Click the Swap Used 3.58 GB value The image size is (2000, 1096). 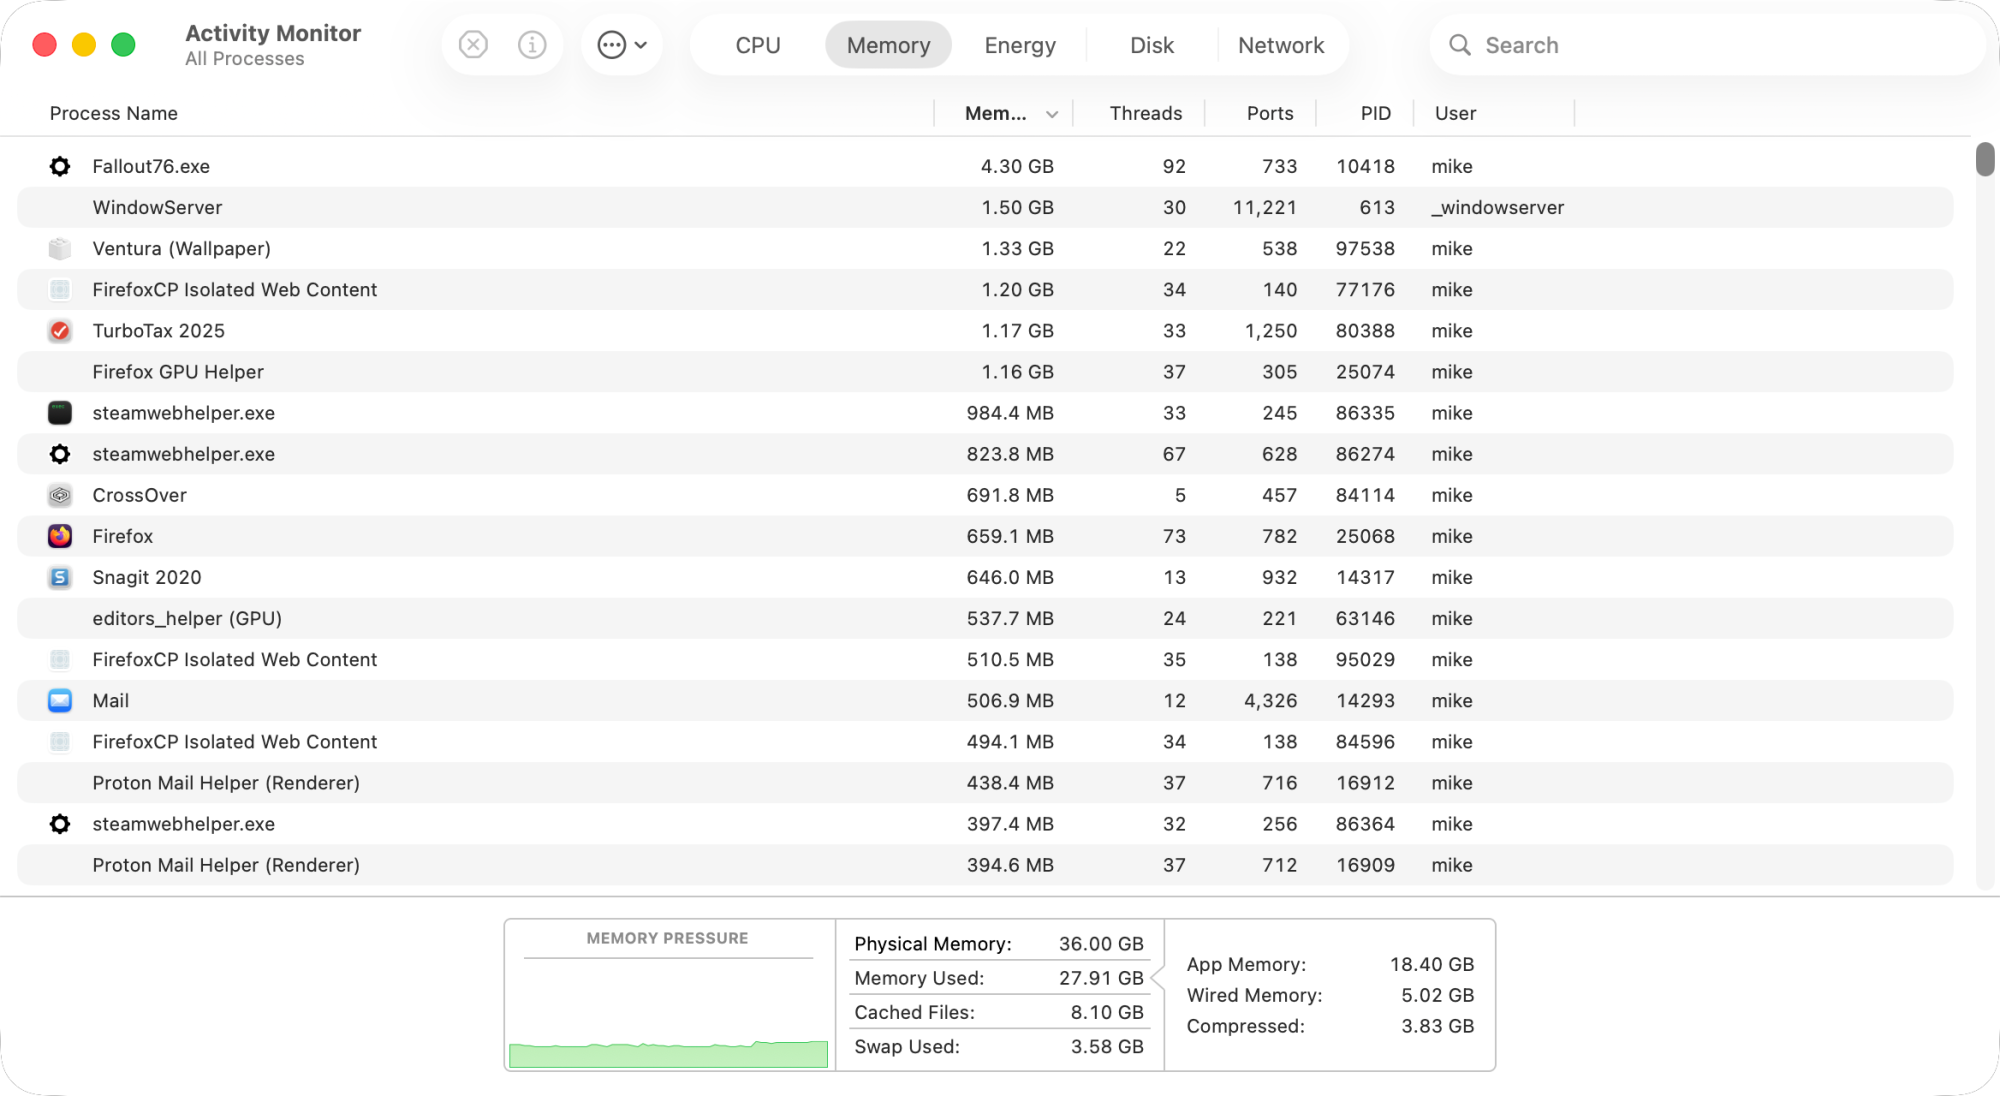(x=1107, y=1046)
